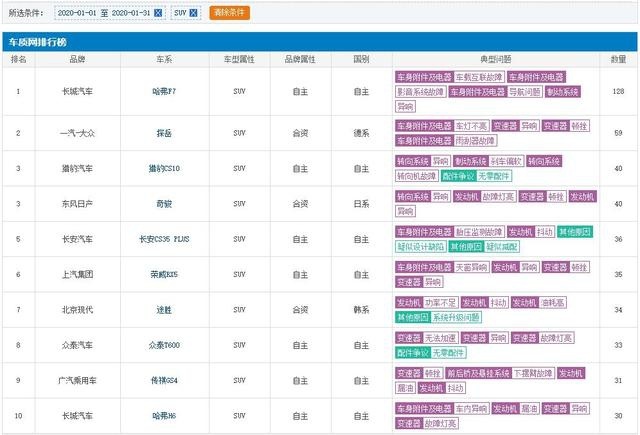Click the quantity value 31
640x435 pixels.
(618, 380)
